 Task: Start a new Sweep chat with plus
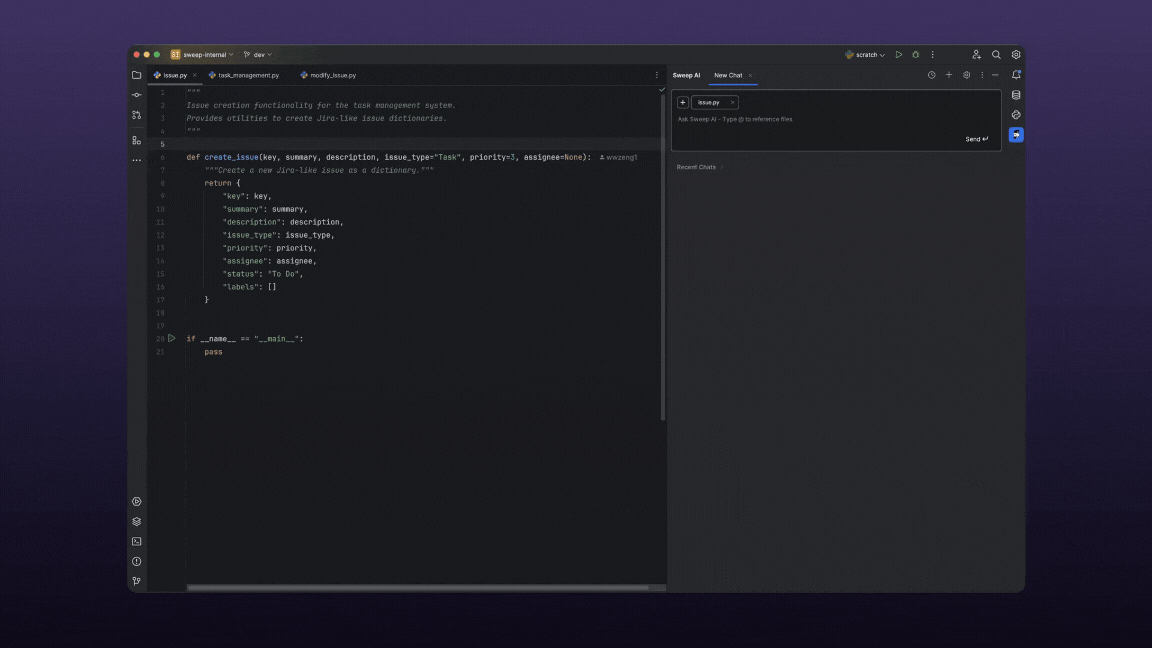click(949, 75)
